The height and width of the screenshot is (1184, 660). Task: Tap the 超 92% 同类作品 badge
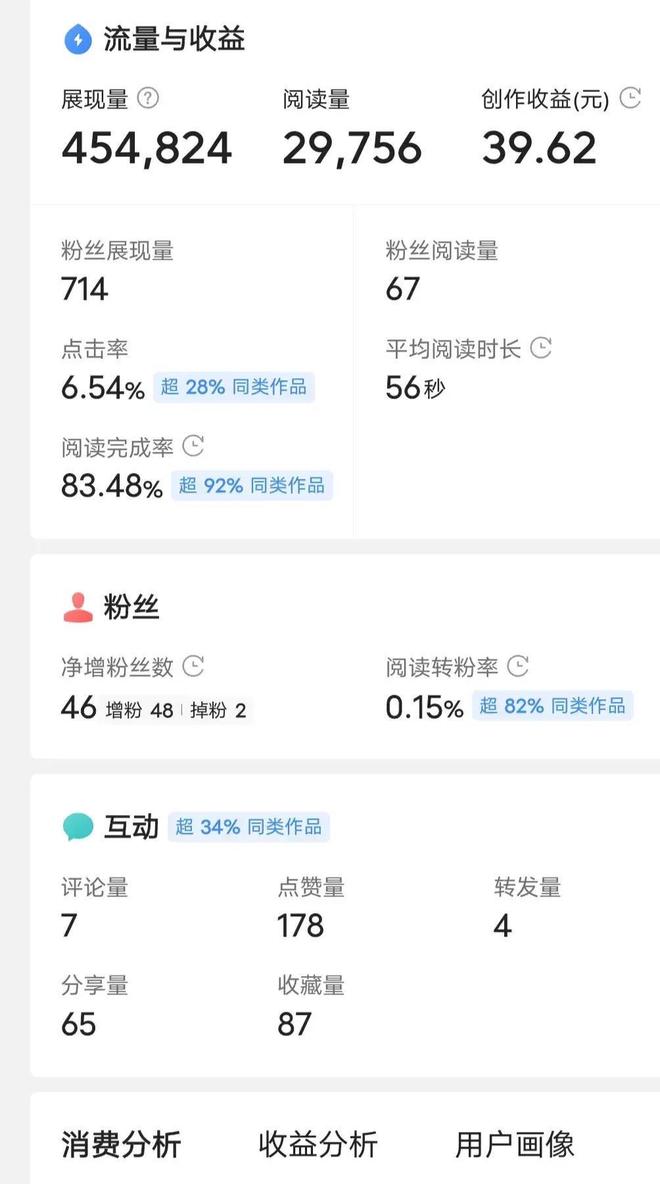[x=252, y=485]
